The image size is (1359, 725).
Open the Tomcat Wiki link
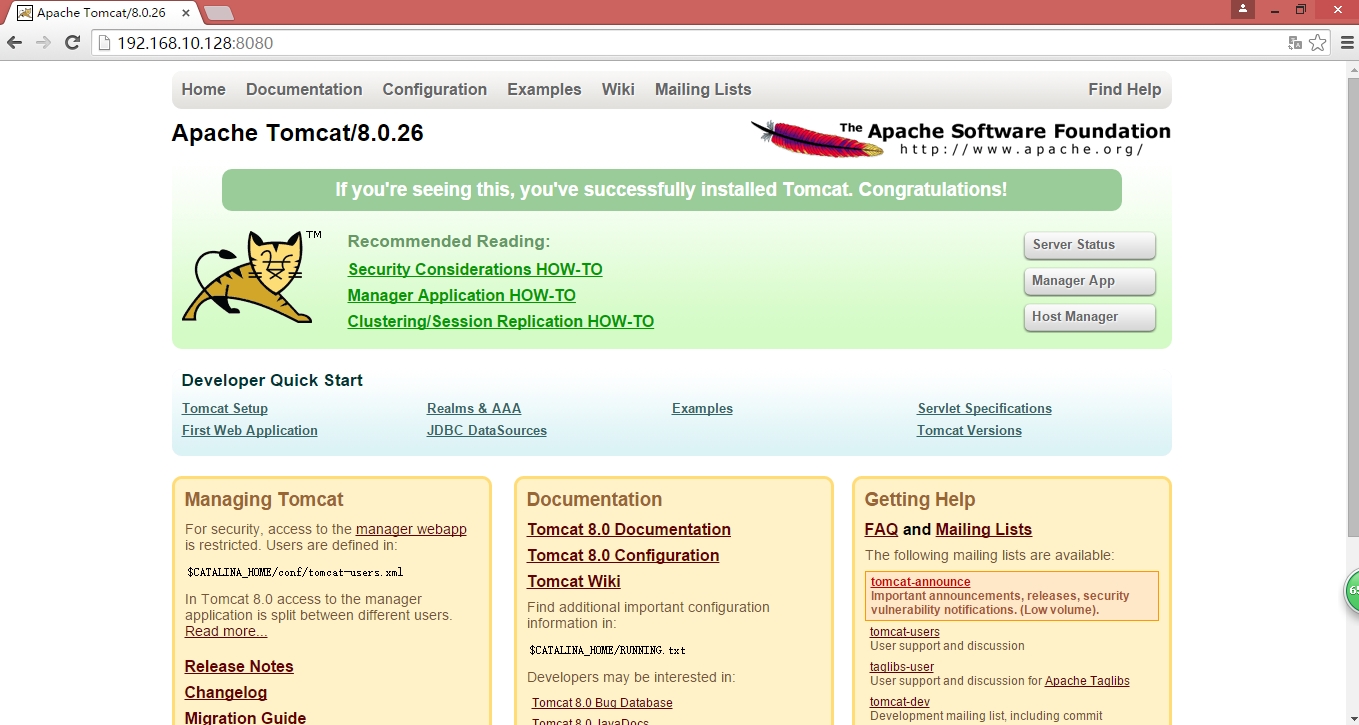pos(574,581)
